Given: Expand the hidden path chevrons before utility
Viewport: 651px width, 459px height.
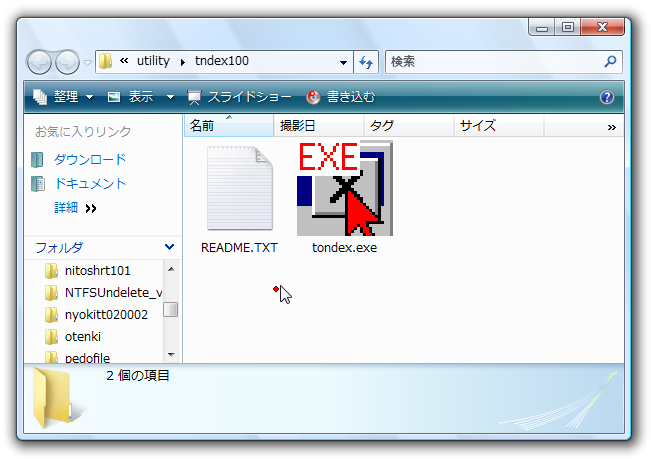Looking at the screenshot, I should [x=123, y=61].
